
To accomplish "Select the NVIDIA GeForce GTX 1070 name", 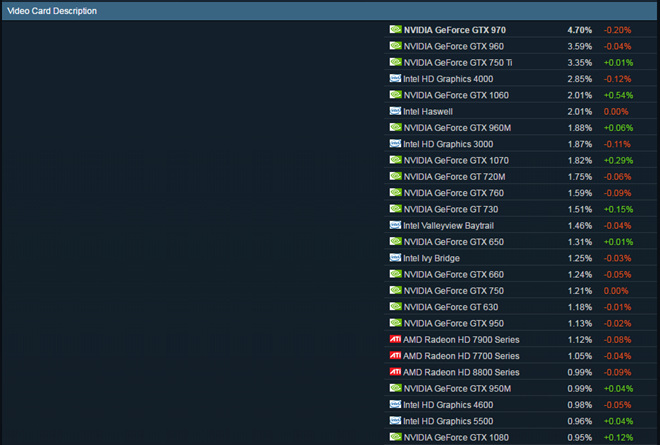I will click(x=456, y=160).
